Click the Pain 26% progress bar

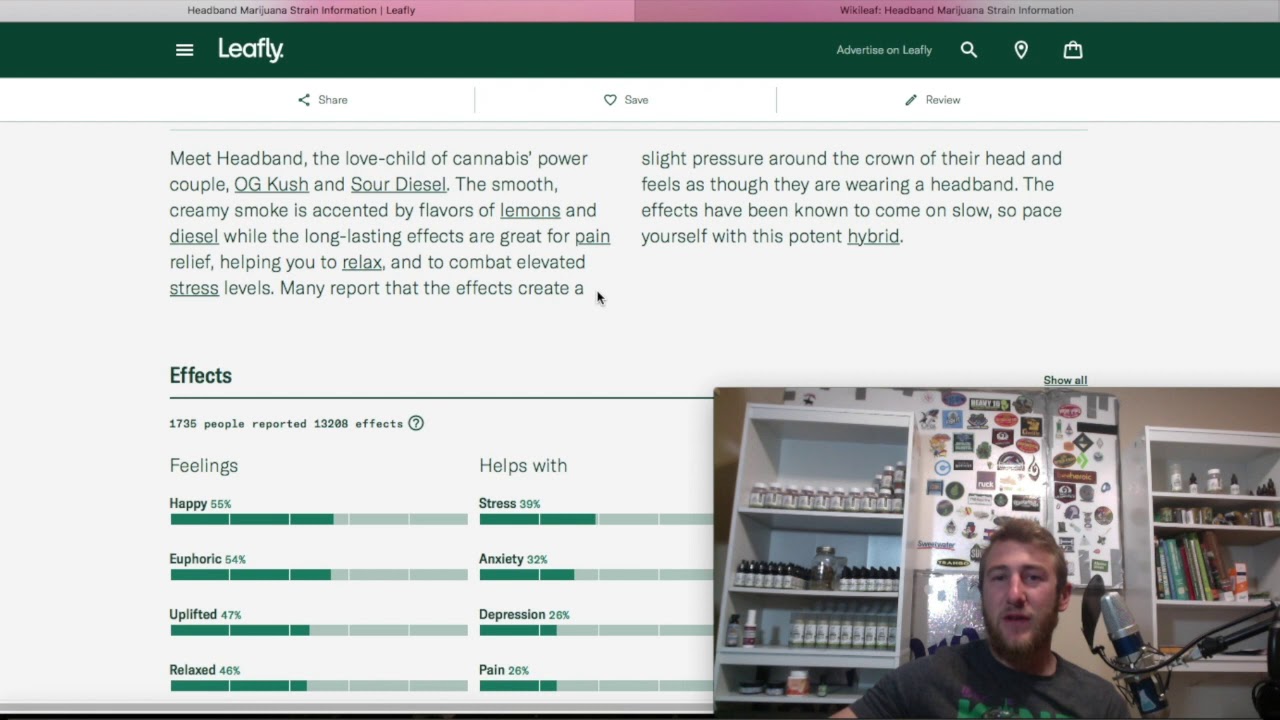pos(596,686)
